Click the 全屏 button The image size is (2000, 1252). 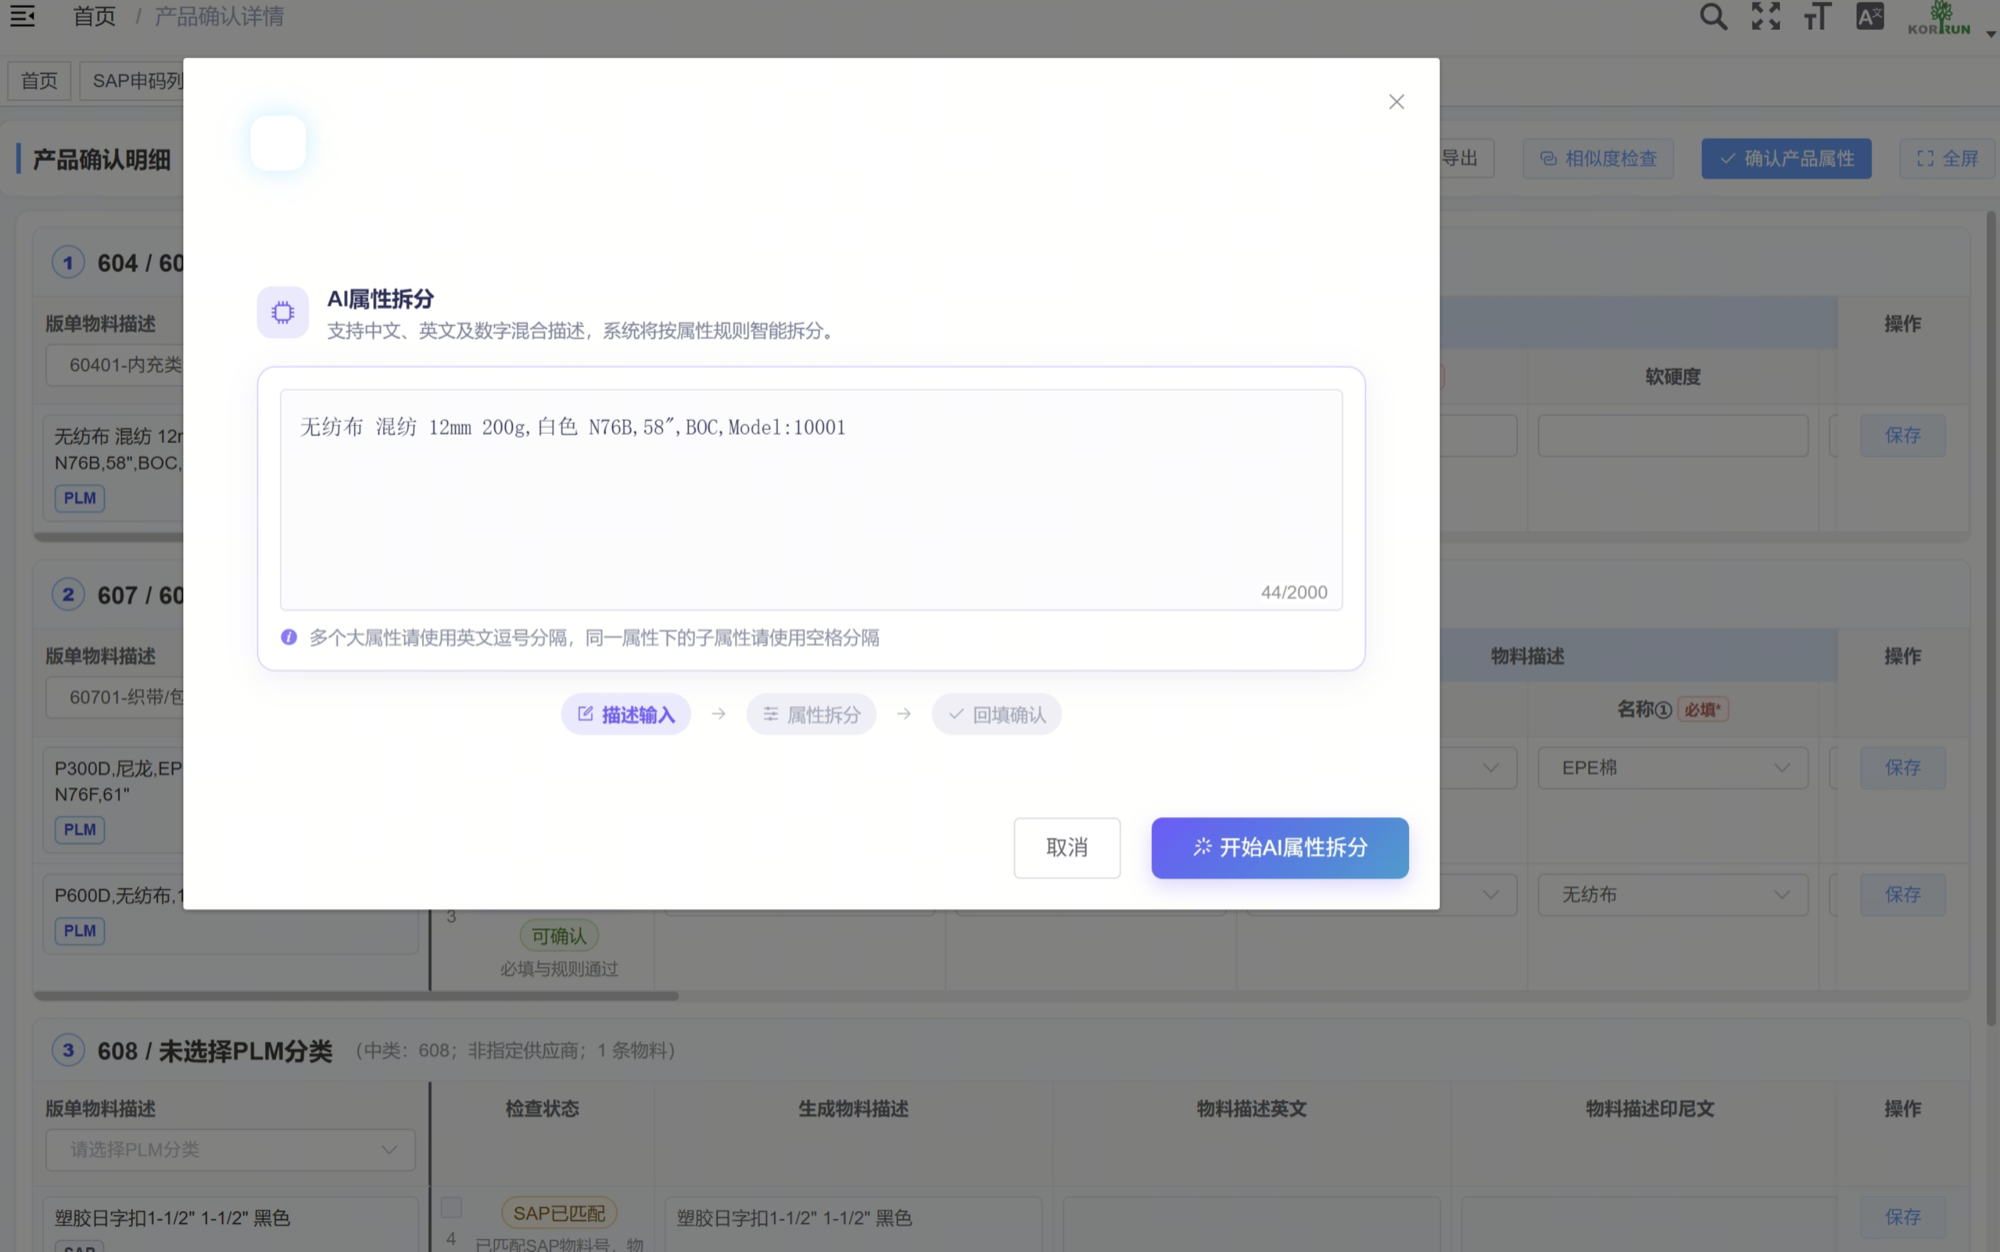[1947, 158]
